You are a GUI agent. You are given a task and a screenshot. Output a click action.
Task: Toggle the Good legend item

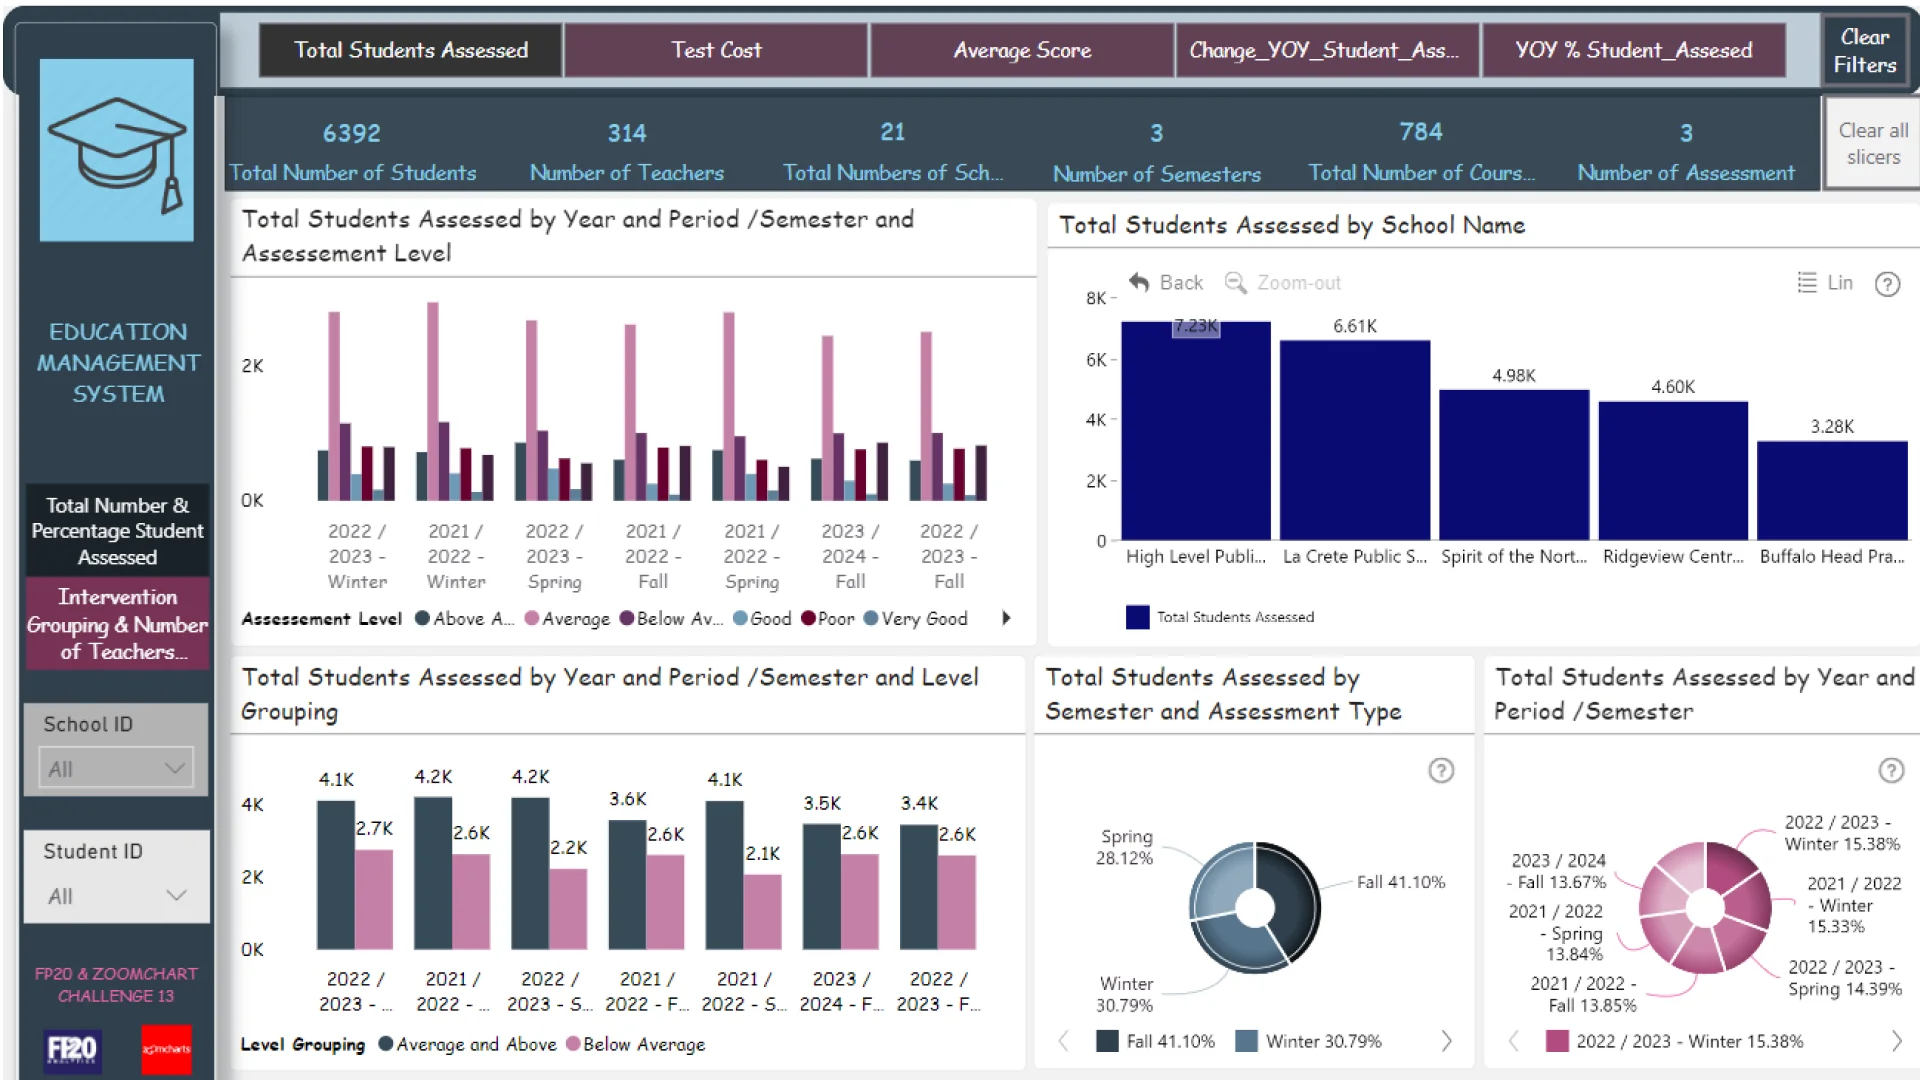pos(762,618)
